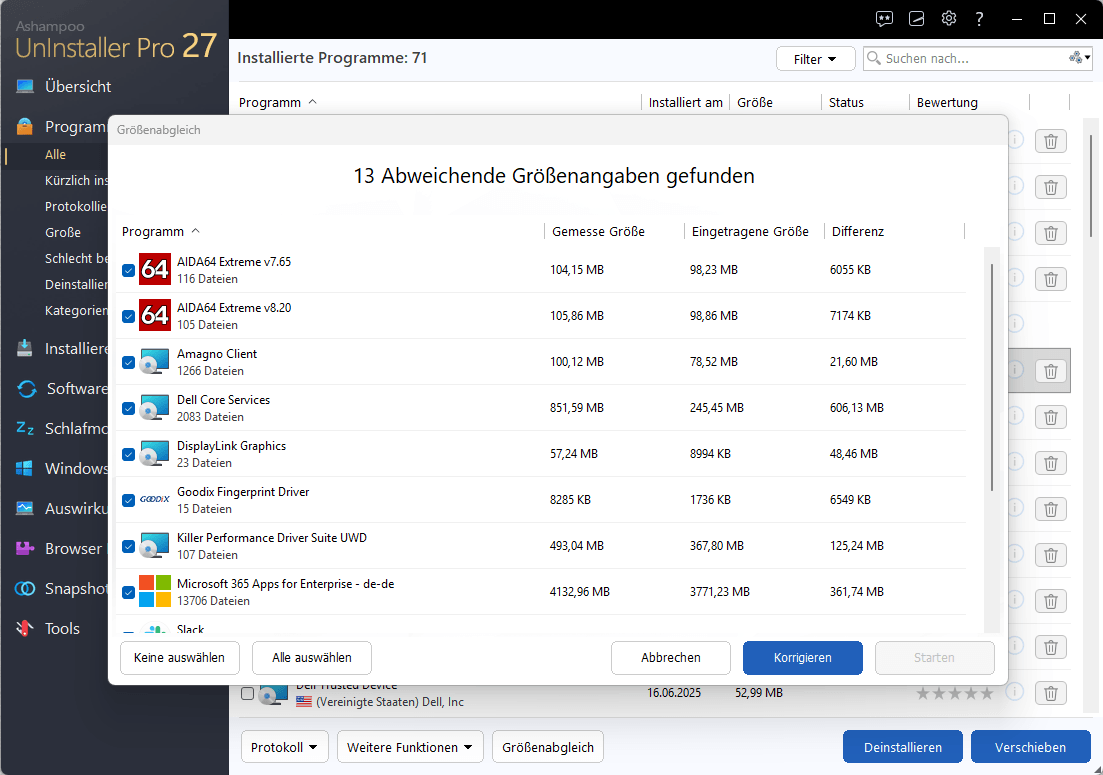The height and width of the screenshot is (775, 1103).
Task: Select Große in sidebar
Action: (63, 232)
